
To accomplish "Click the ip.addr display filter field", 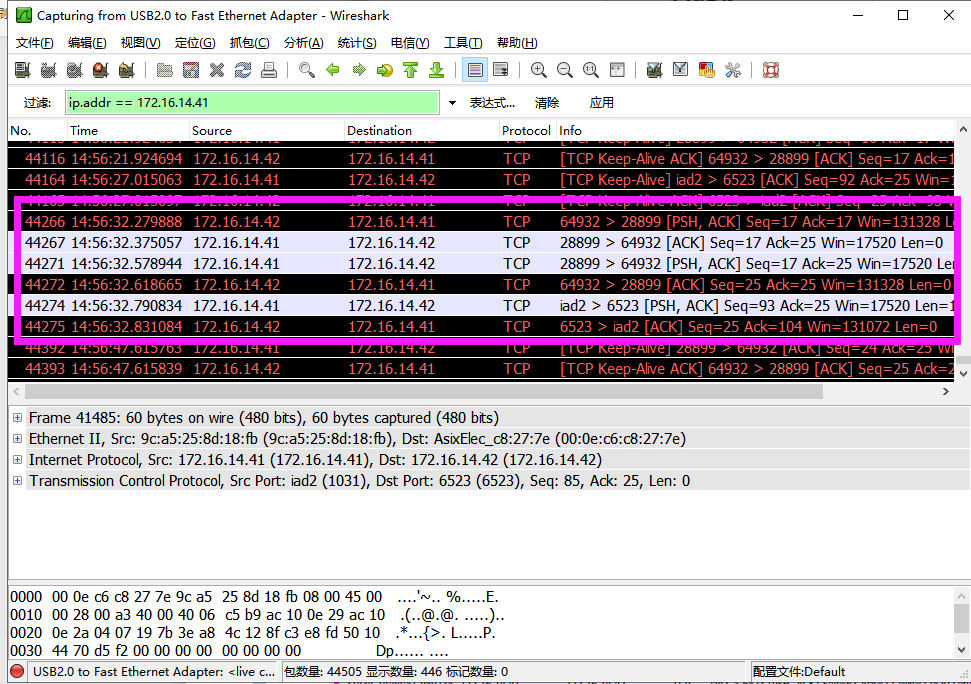I will [253, 103].
